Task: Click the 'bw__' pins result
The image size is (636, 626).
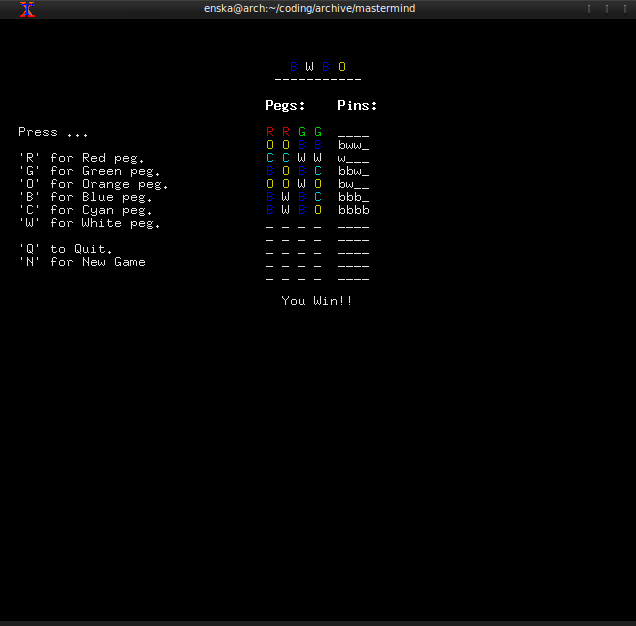Action: (x=354, y=184)
